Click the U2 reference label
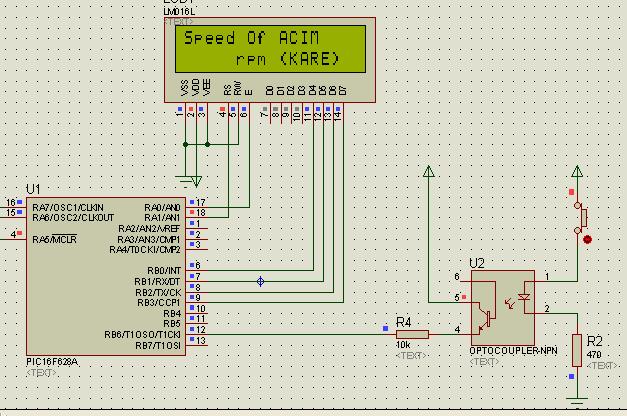 [x=477, y=263]
